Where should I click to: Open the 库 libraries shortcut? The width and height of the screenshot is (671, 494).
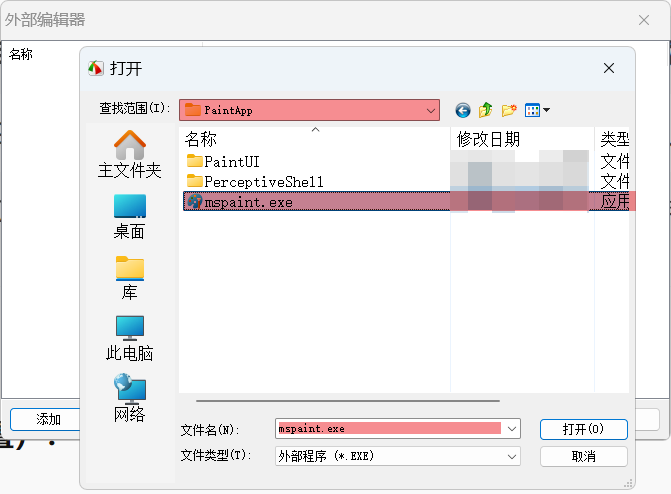(130, 278)
